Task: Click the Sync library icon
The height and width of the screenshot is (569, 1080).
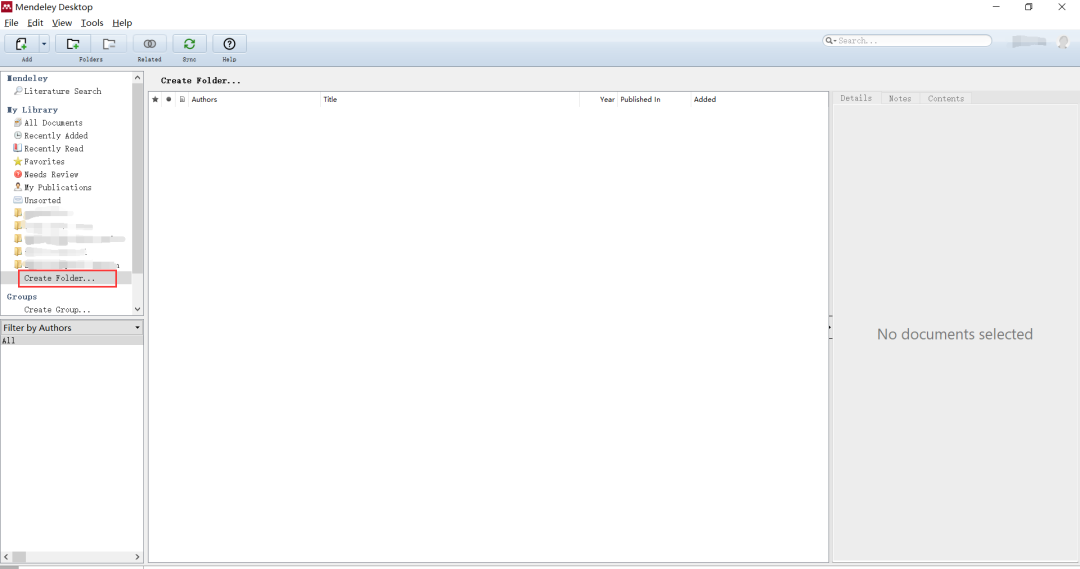Action: [x=189, y=43]
